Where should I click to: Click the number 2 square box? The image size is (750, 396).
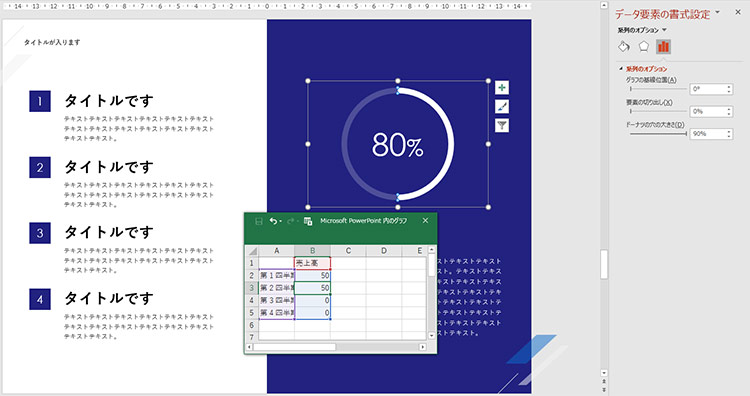40,167
